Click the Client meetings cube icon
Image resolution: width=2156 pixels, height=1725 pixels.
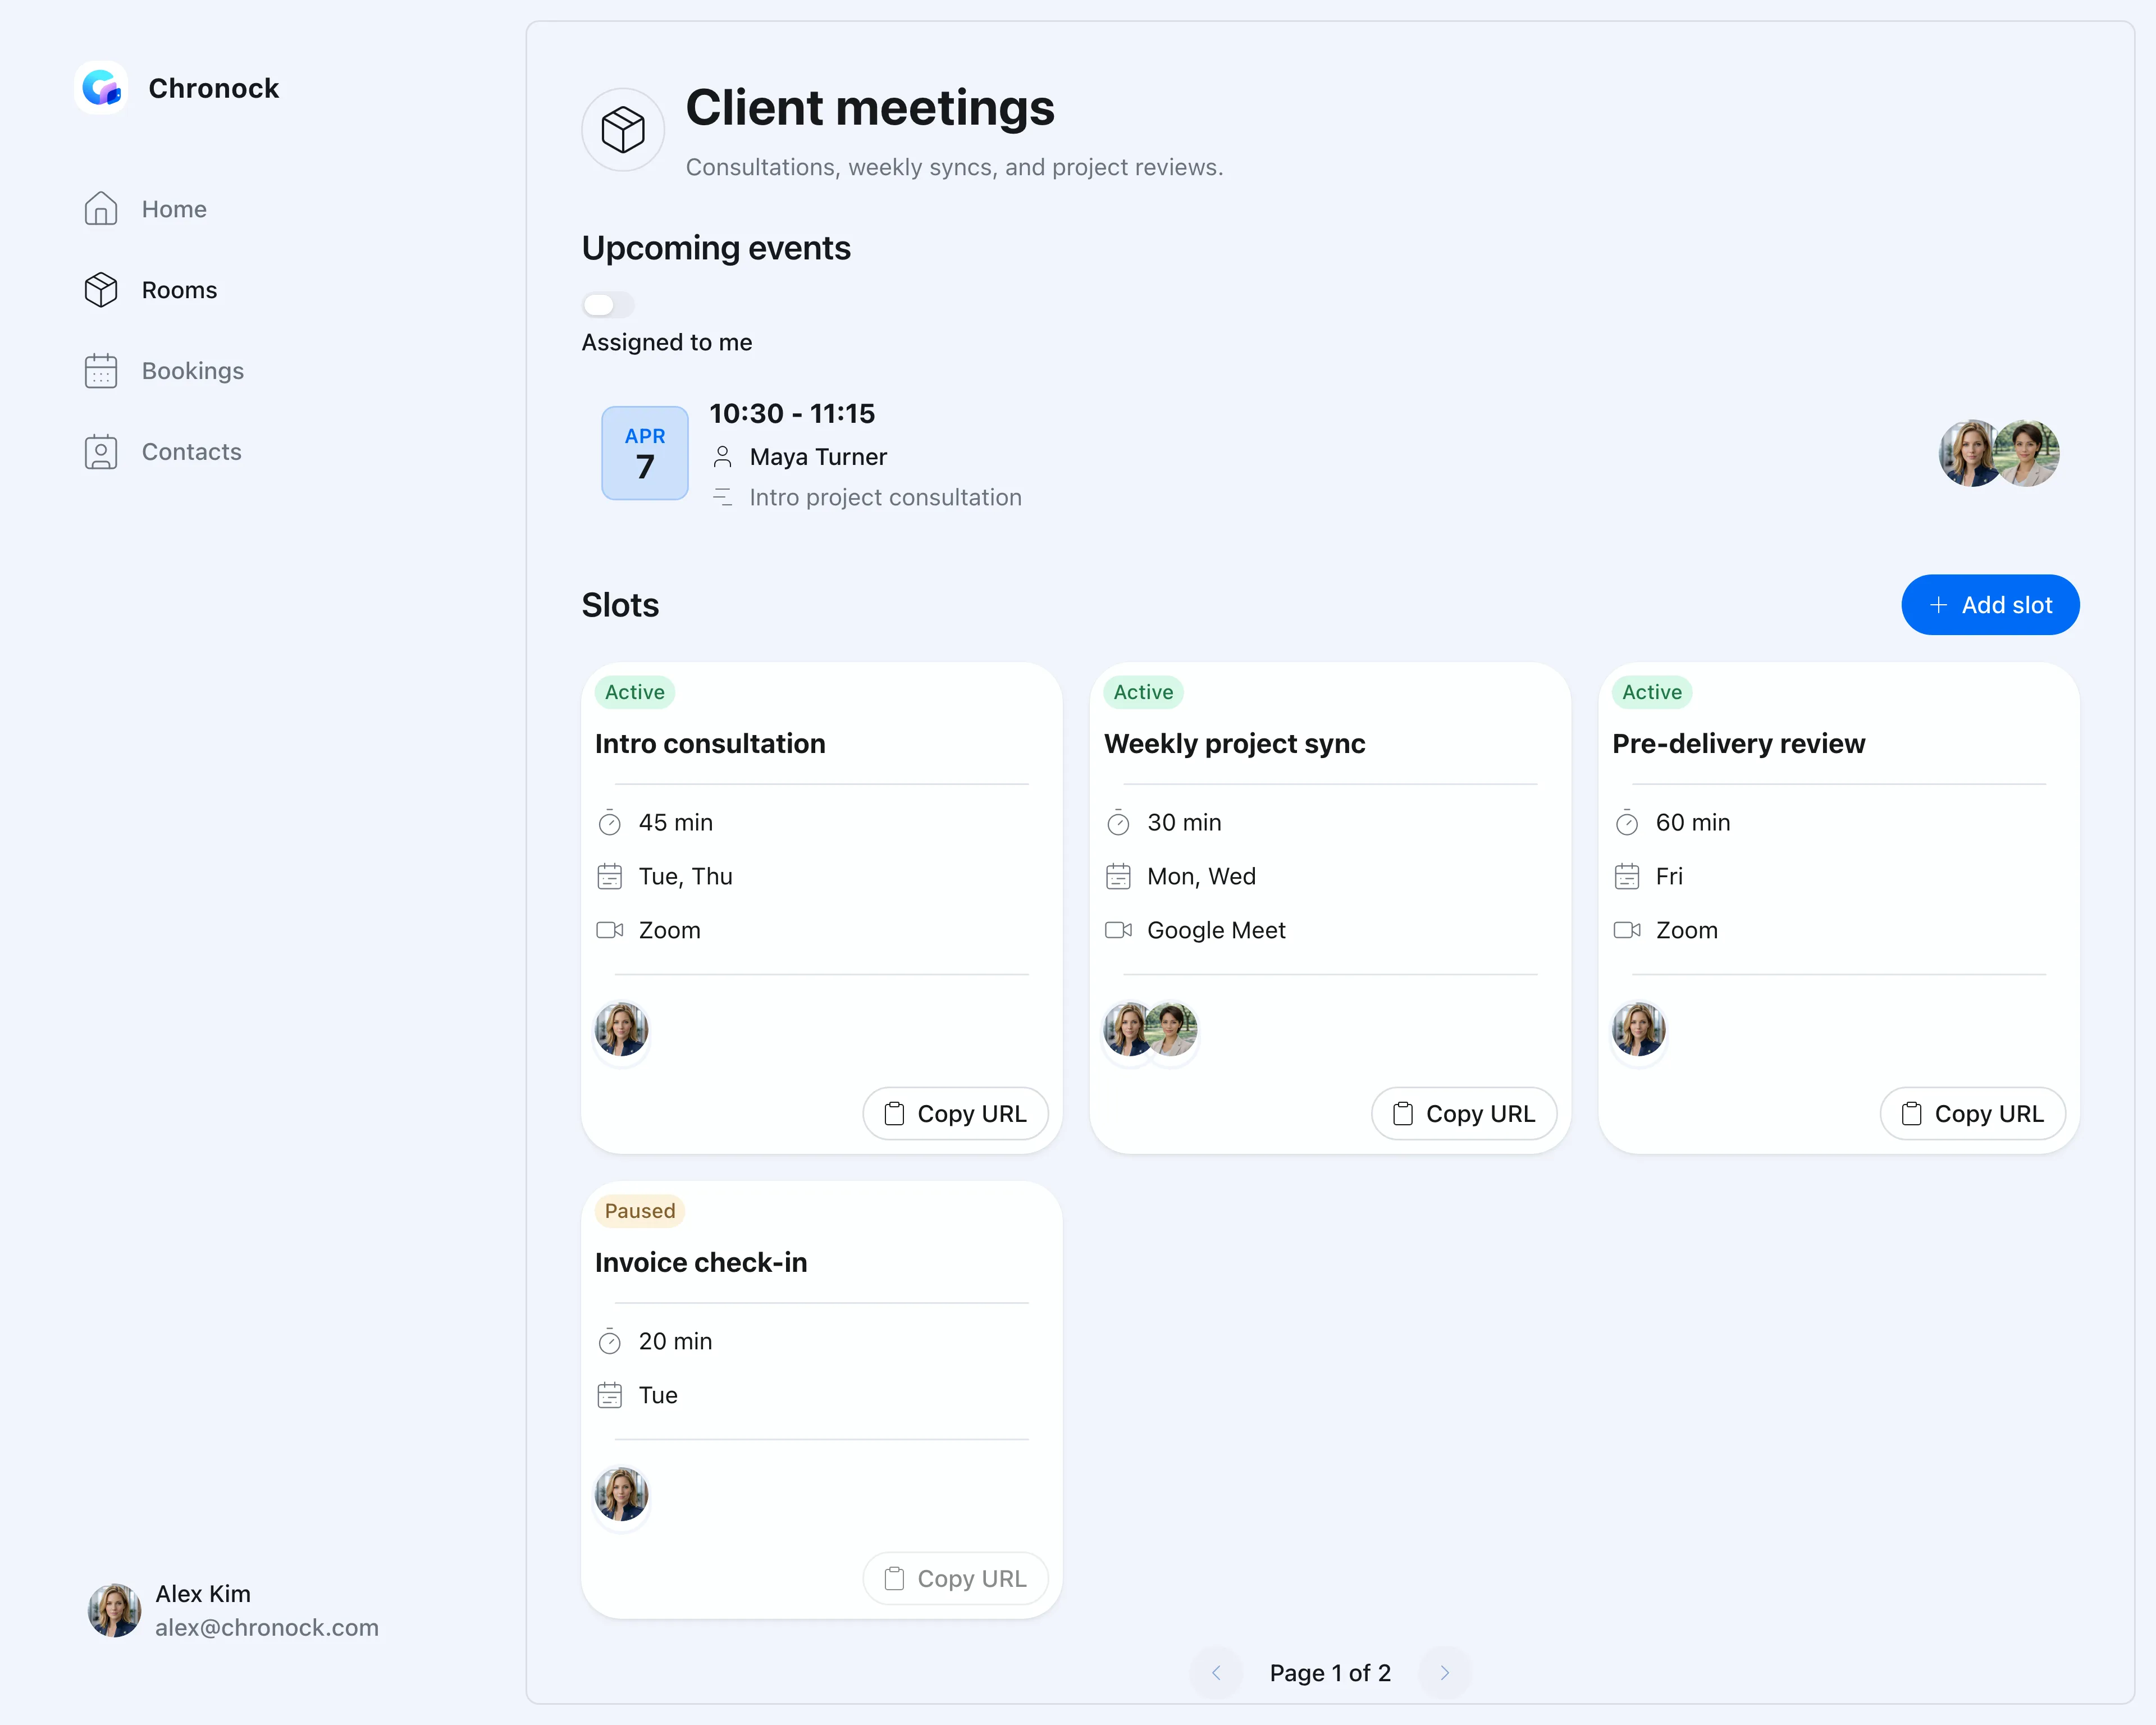click(623, 130)
